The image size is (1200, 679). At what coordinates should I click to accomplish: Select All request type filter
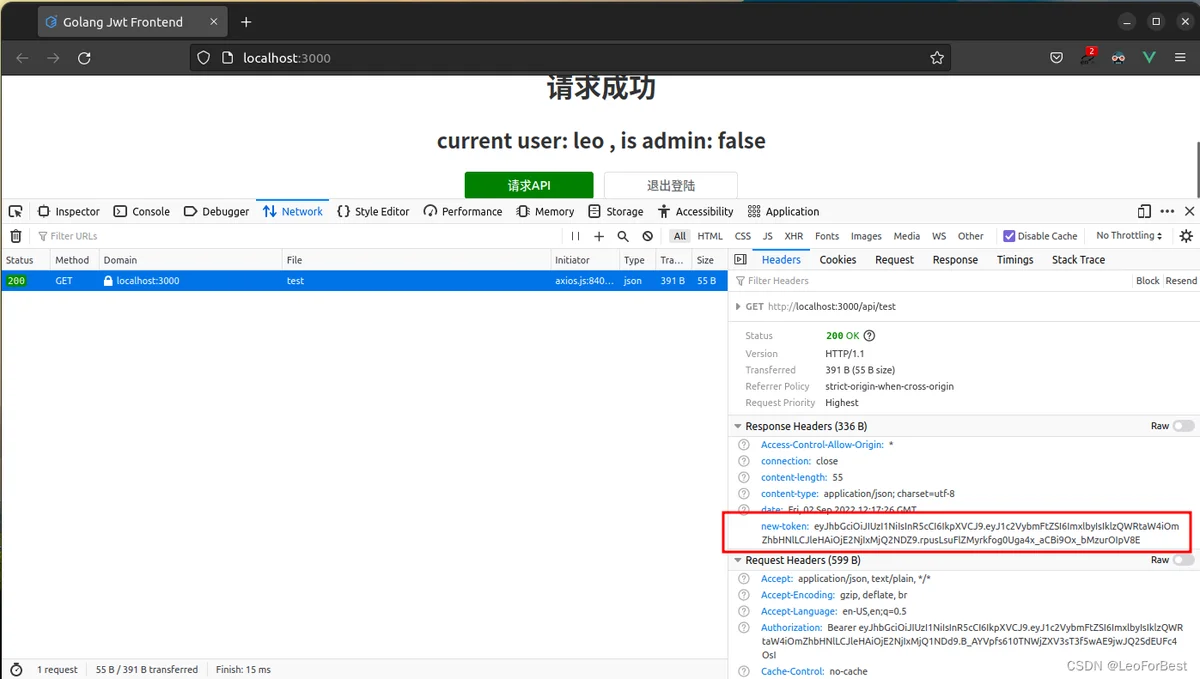[680, 236]
